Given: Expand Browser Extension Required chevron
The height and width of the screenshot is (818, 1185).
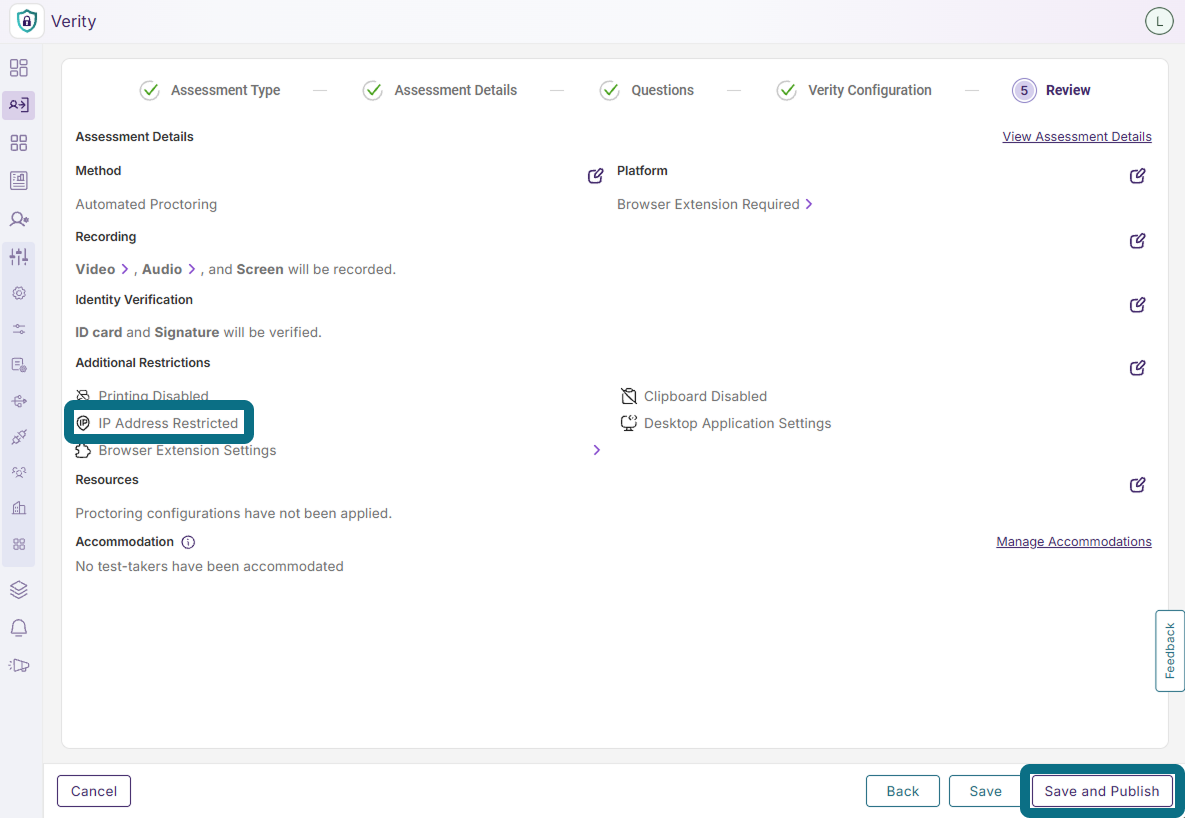Looking at the screenshot, I should tap(809, 204).
